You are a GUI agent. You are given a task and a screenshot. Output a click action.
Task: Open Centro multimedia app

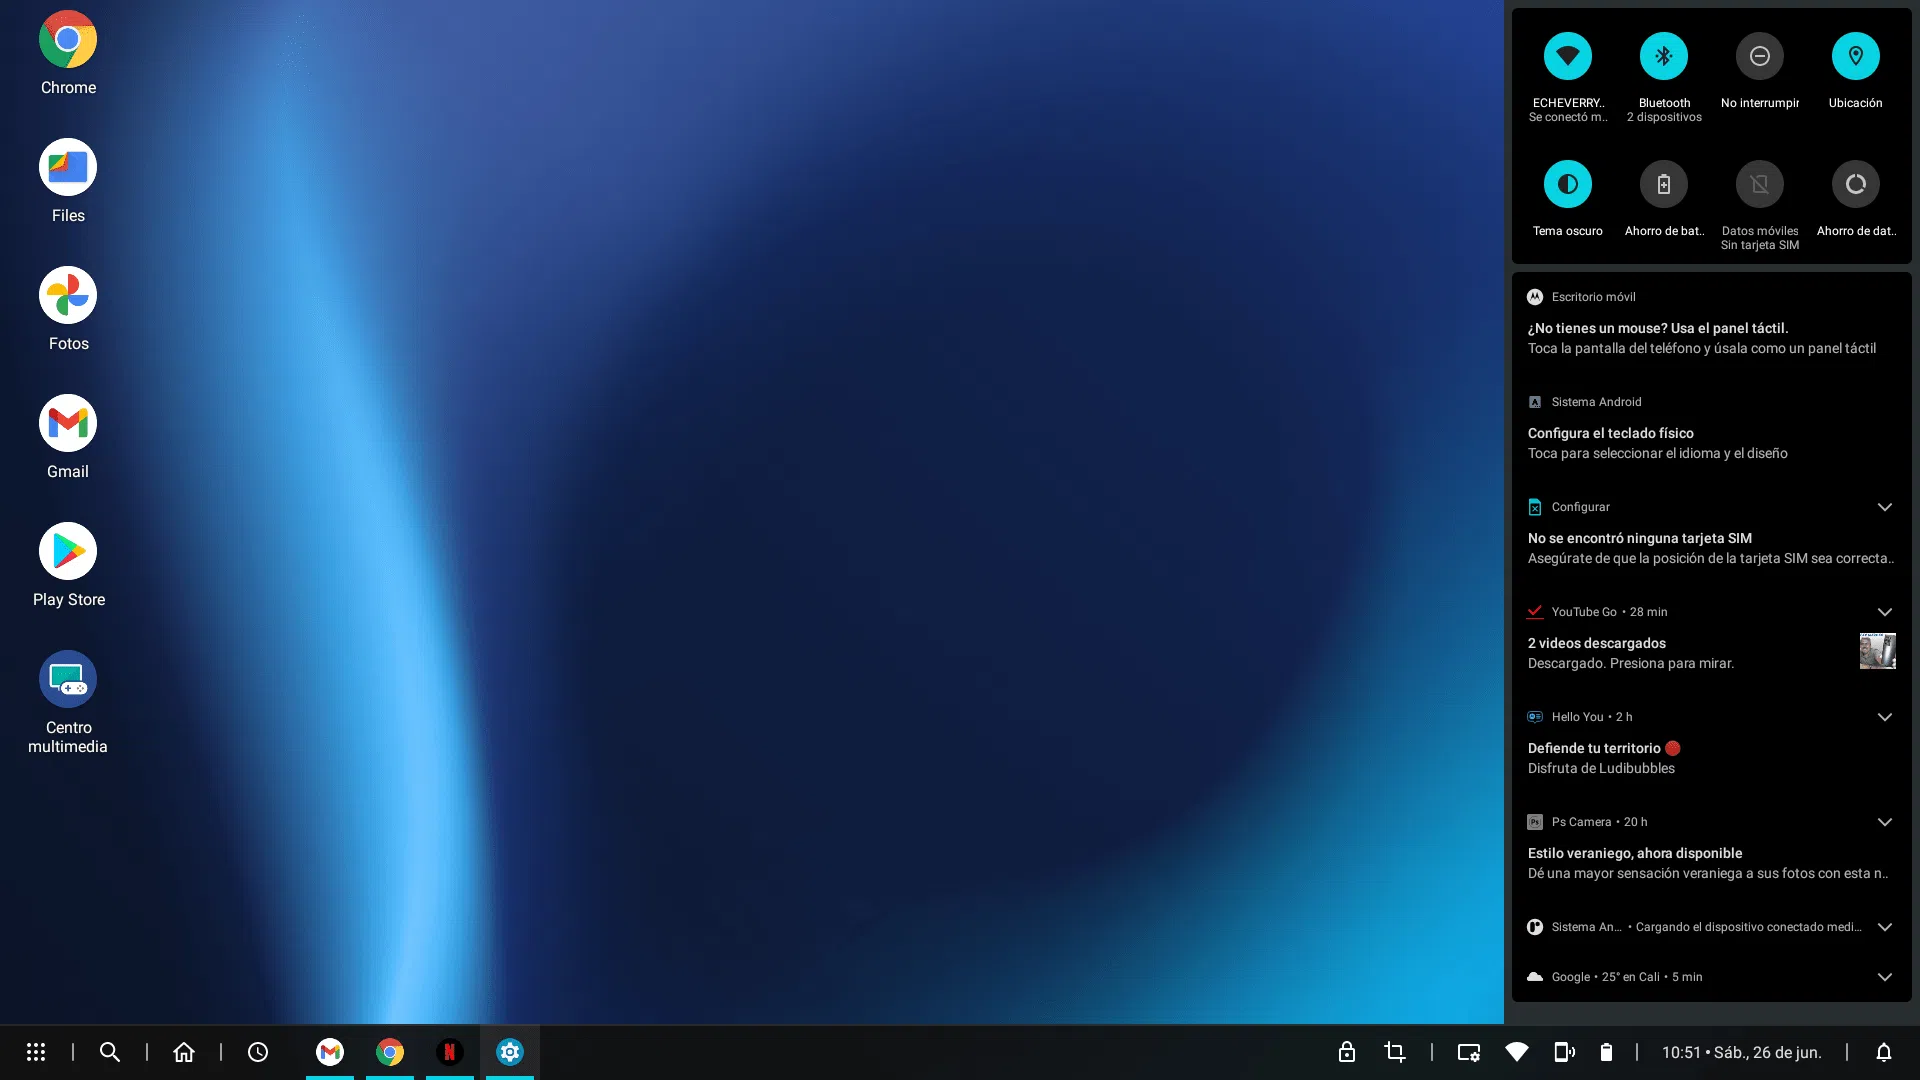(x=68, y=680)
